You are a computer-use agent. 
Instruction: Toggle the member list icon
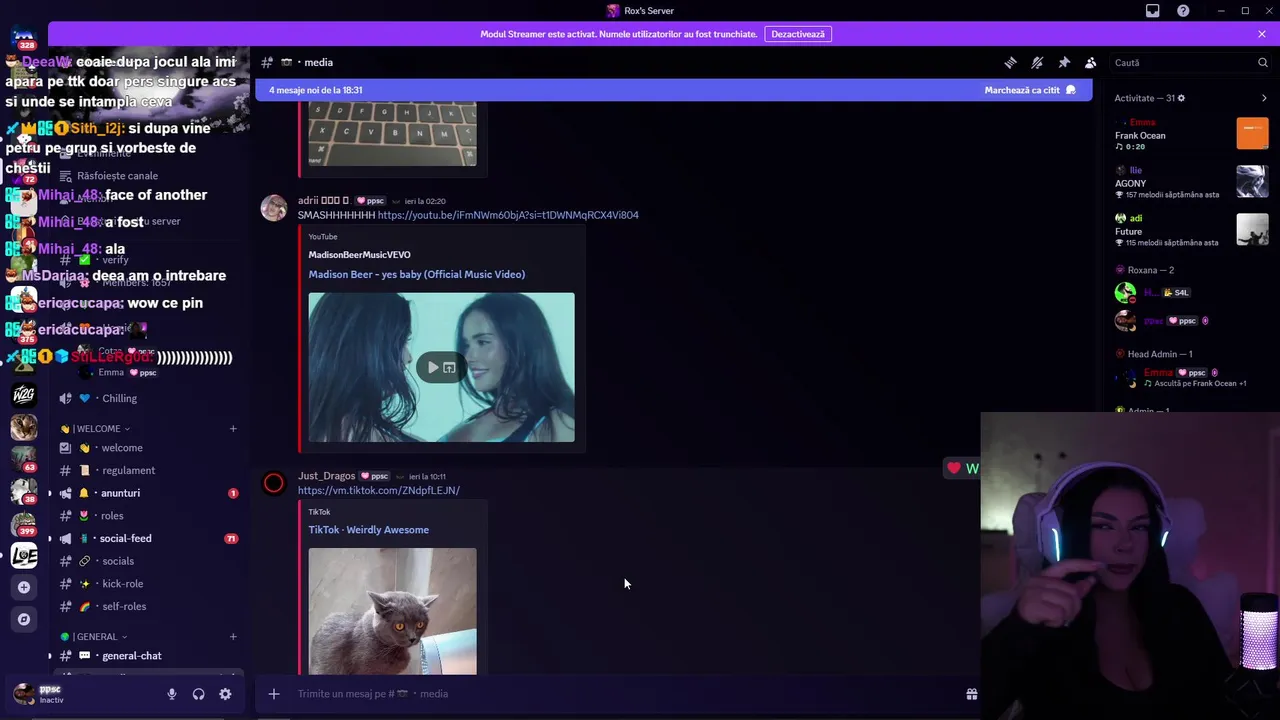click(x=1091, y=62)
